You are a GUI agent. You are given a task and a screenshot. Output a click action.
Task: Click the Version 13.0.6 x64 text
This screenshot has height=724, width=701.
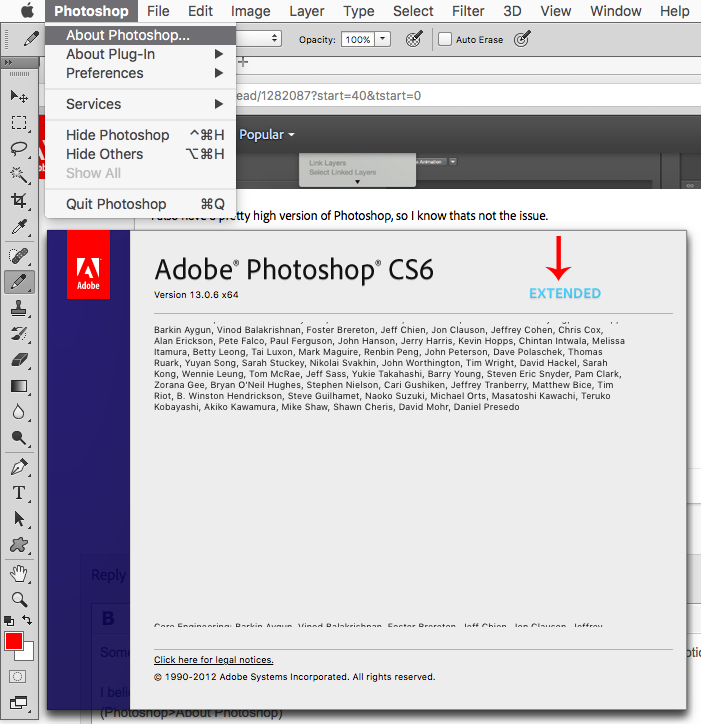pos(196,295)
